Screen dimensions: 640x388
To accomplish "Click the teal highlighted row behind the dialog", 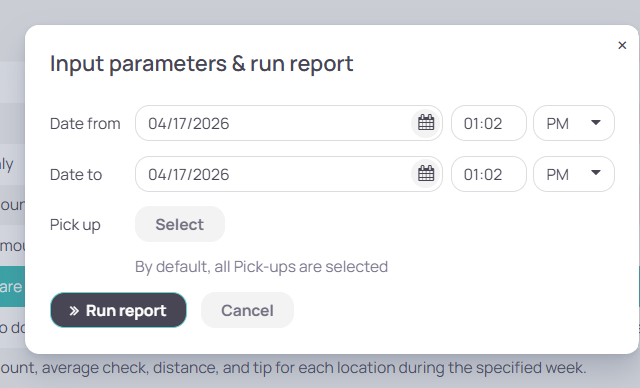I will (12, 286).
